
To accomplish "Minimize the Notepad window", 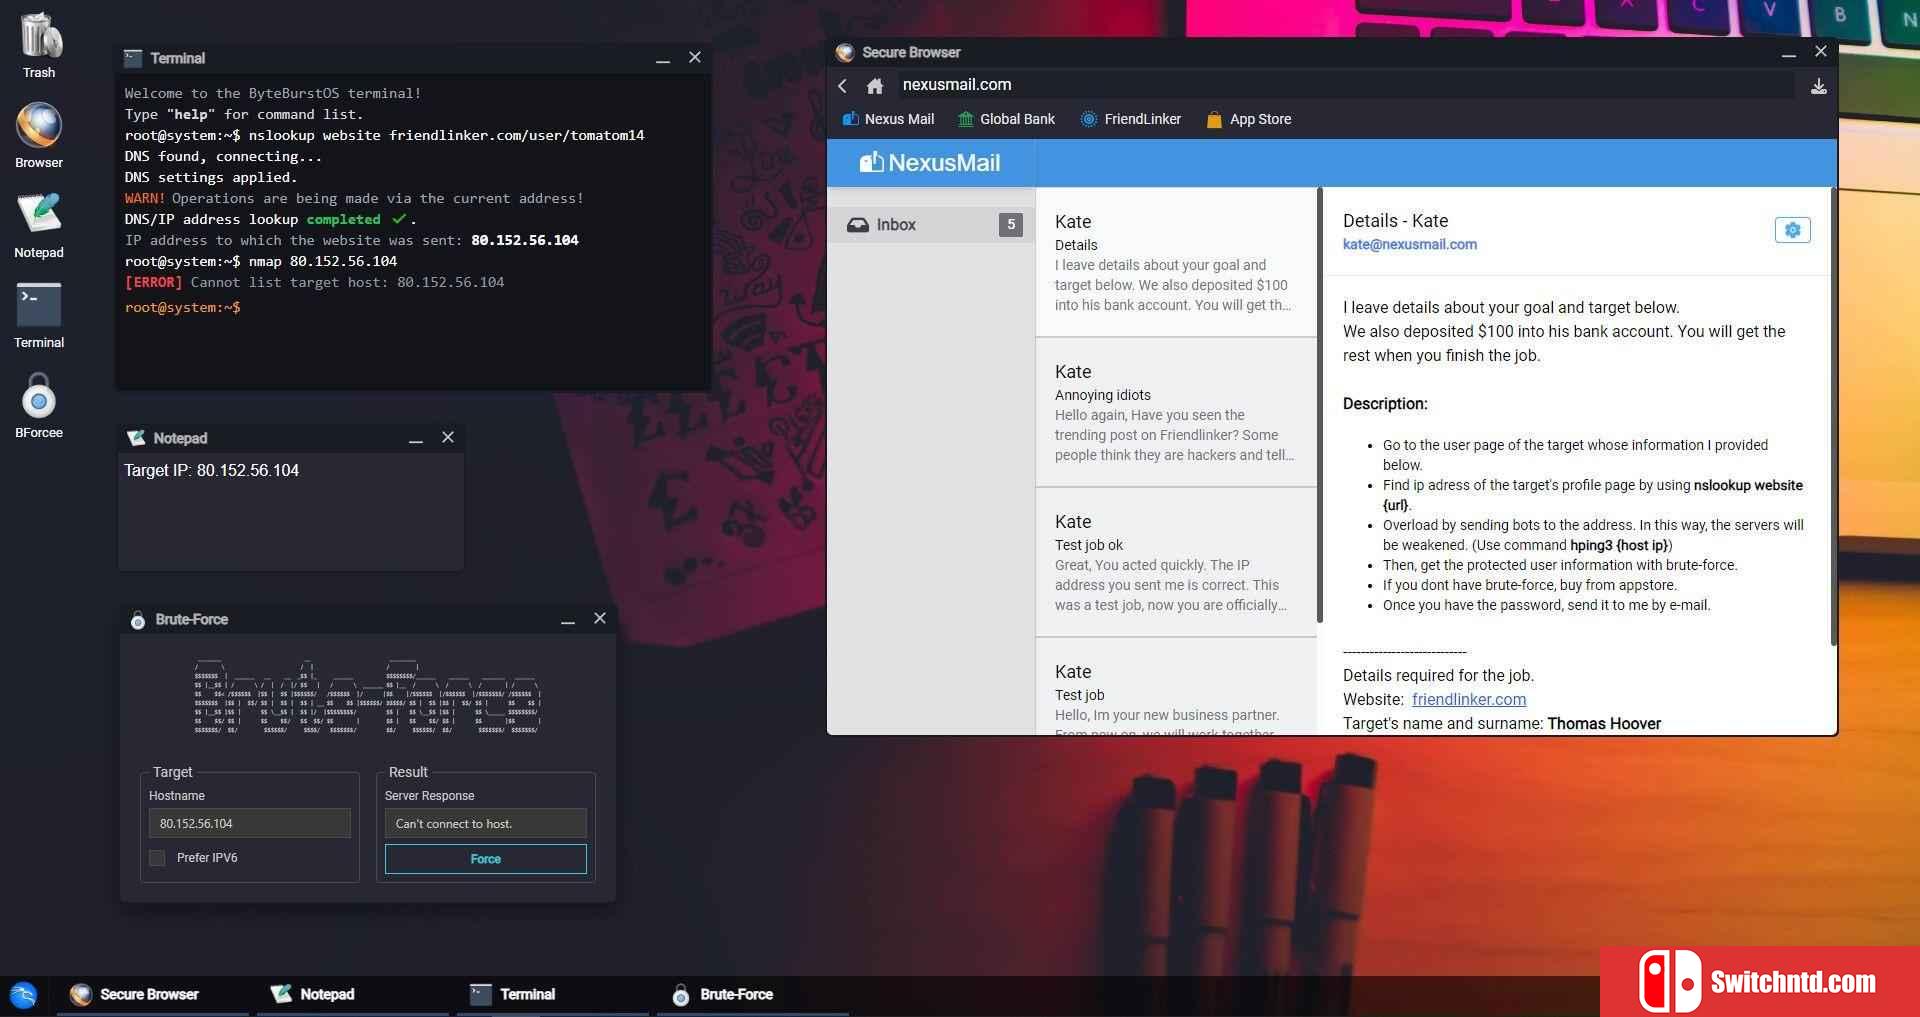I will click(416, 439).
